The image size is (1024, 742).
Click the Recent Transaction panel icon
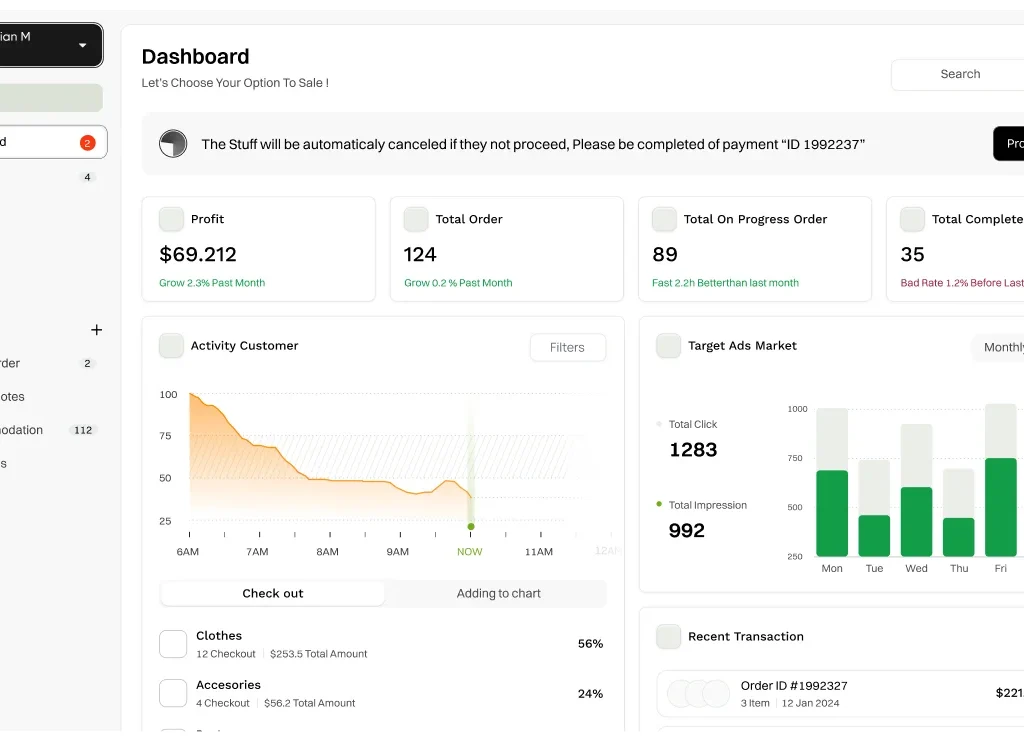tap(668, 637)
